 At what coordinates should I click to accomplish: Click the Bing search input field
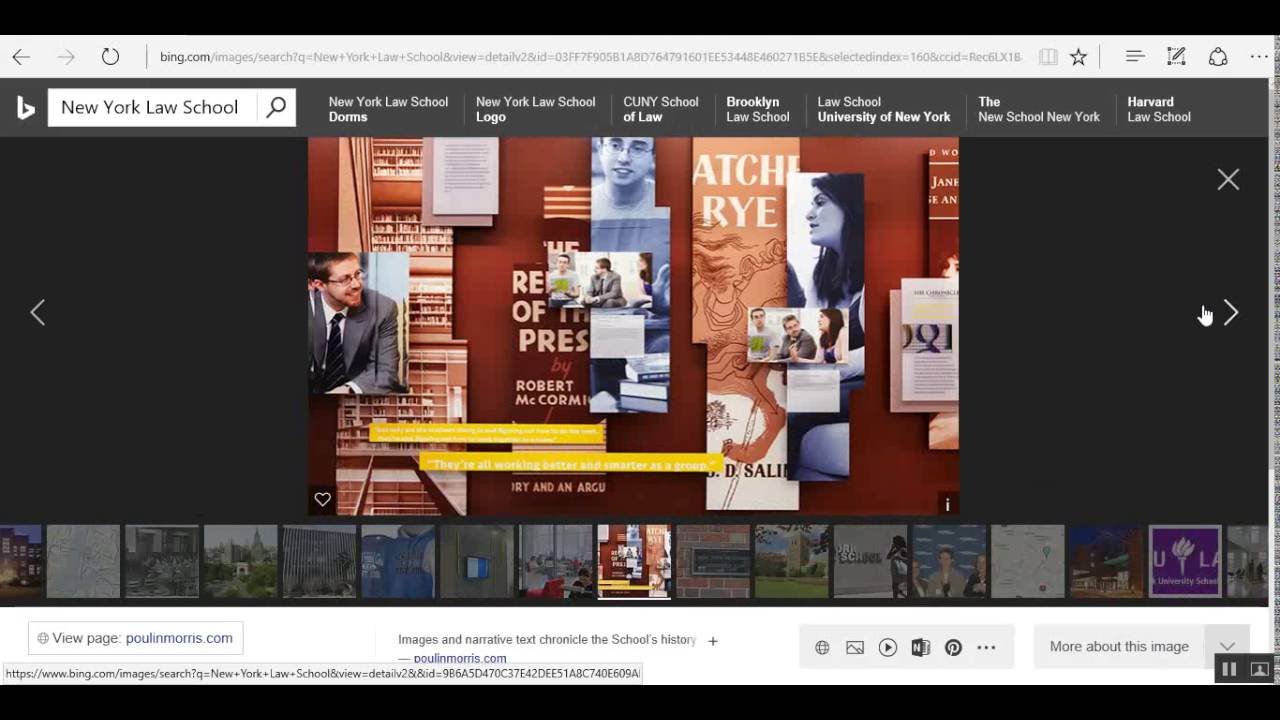click(153, 107)
